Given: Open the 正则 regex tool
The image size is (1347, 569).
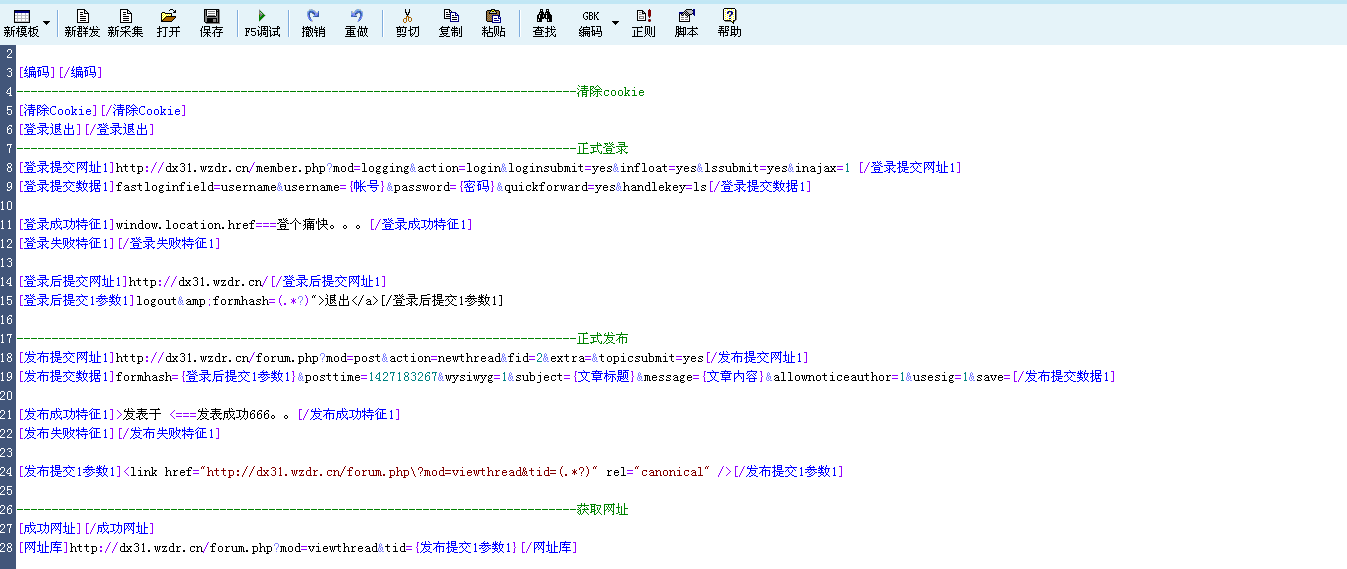Looking at the screenshot, I should pos(643,23).
